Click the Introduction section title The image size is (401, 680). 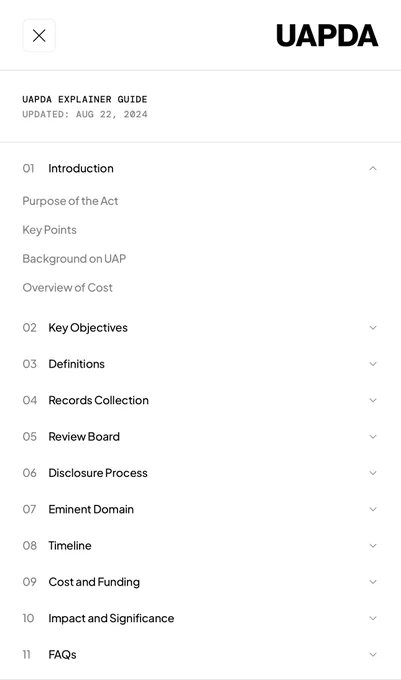click(81, 168)
